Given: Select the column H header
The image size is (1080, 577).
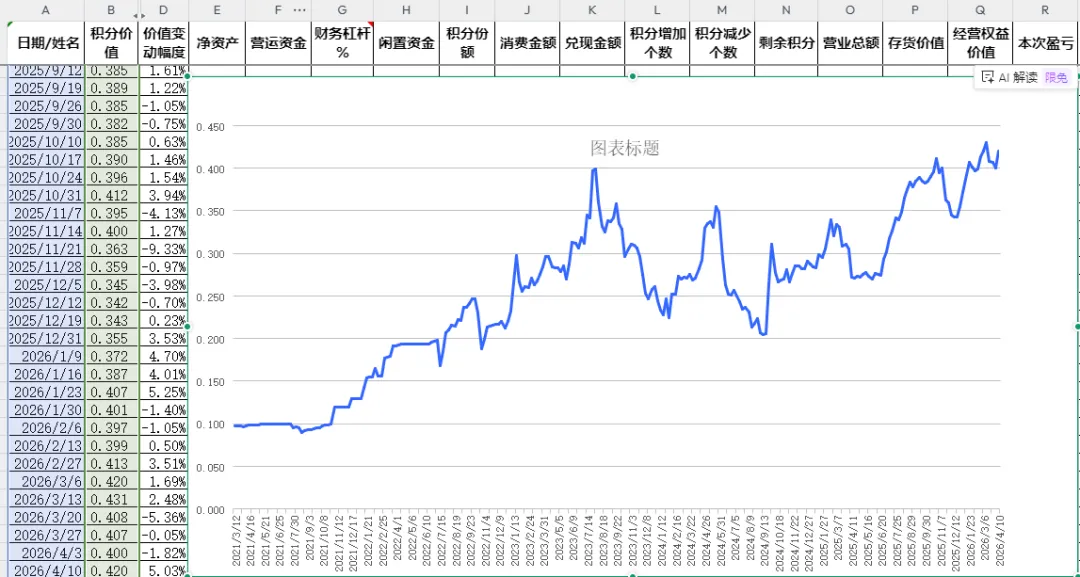Looking at the screenshot, I should click(406, 10).
